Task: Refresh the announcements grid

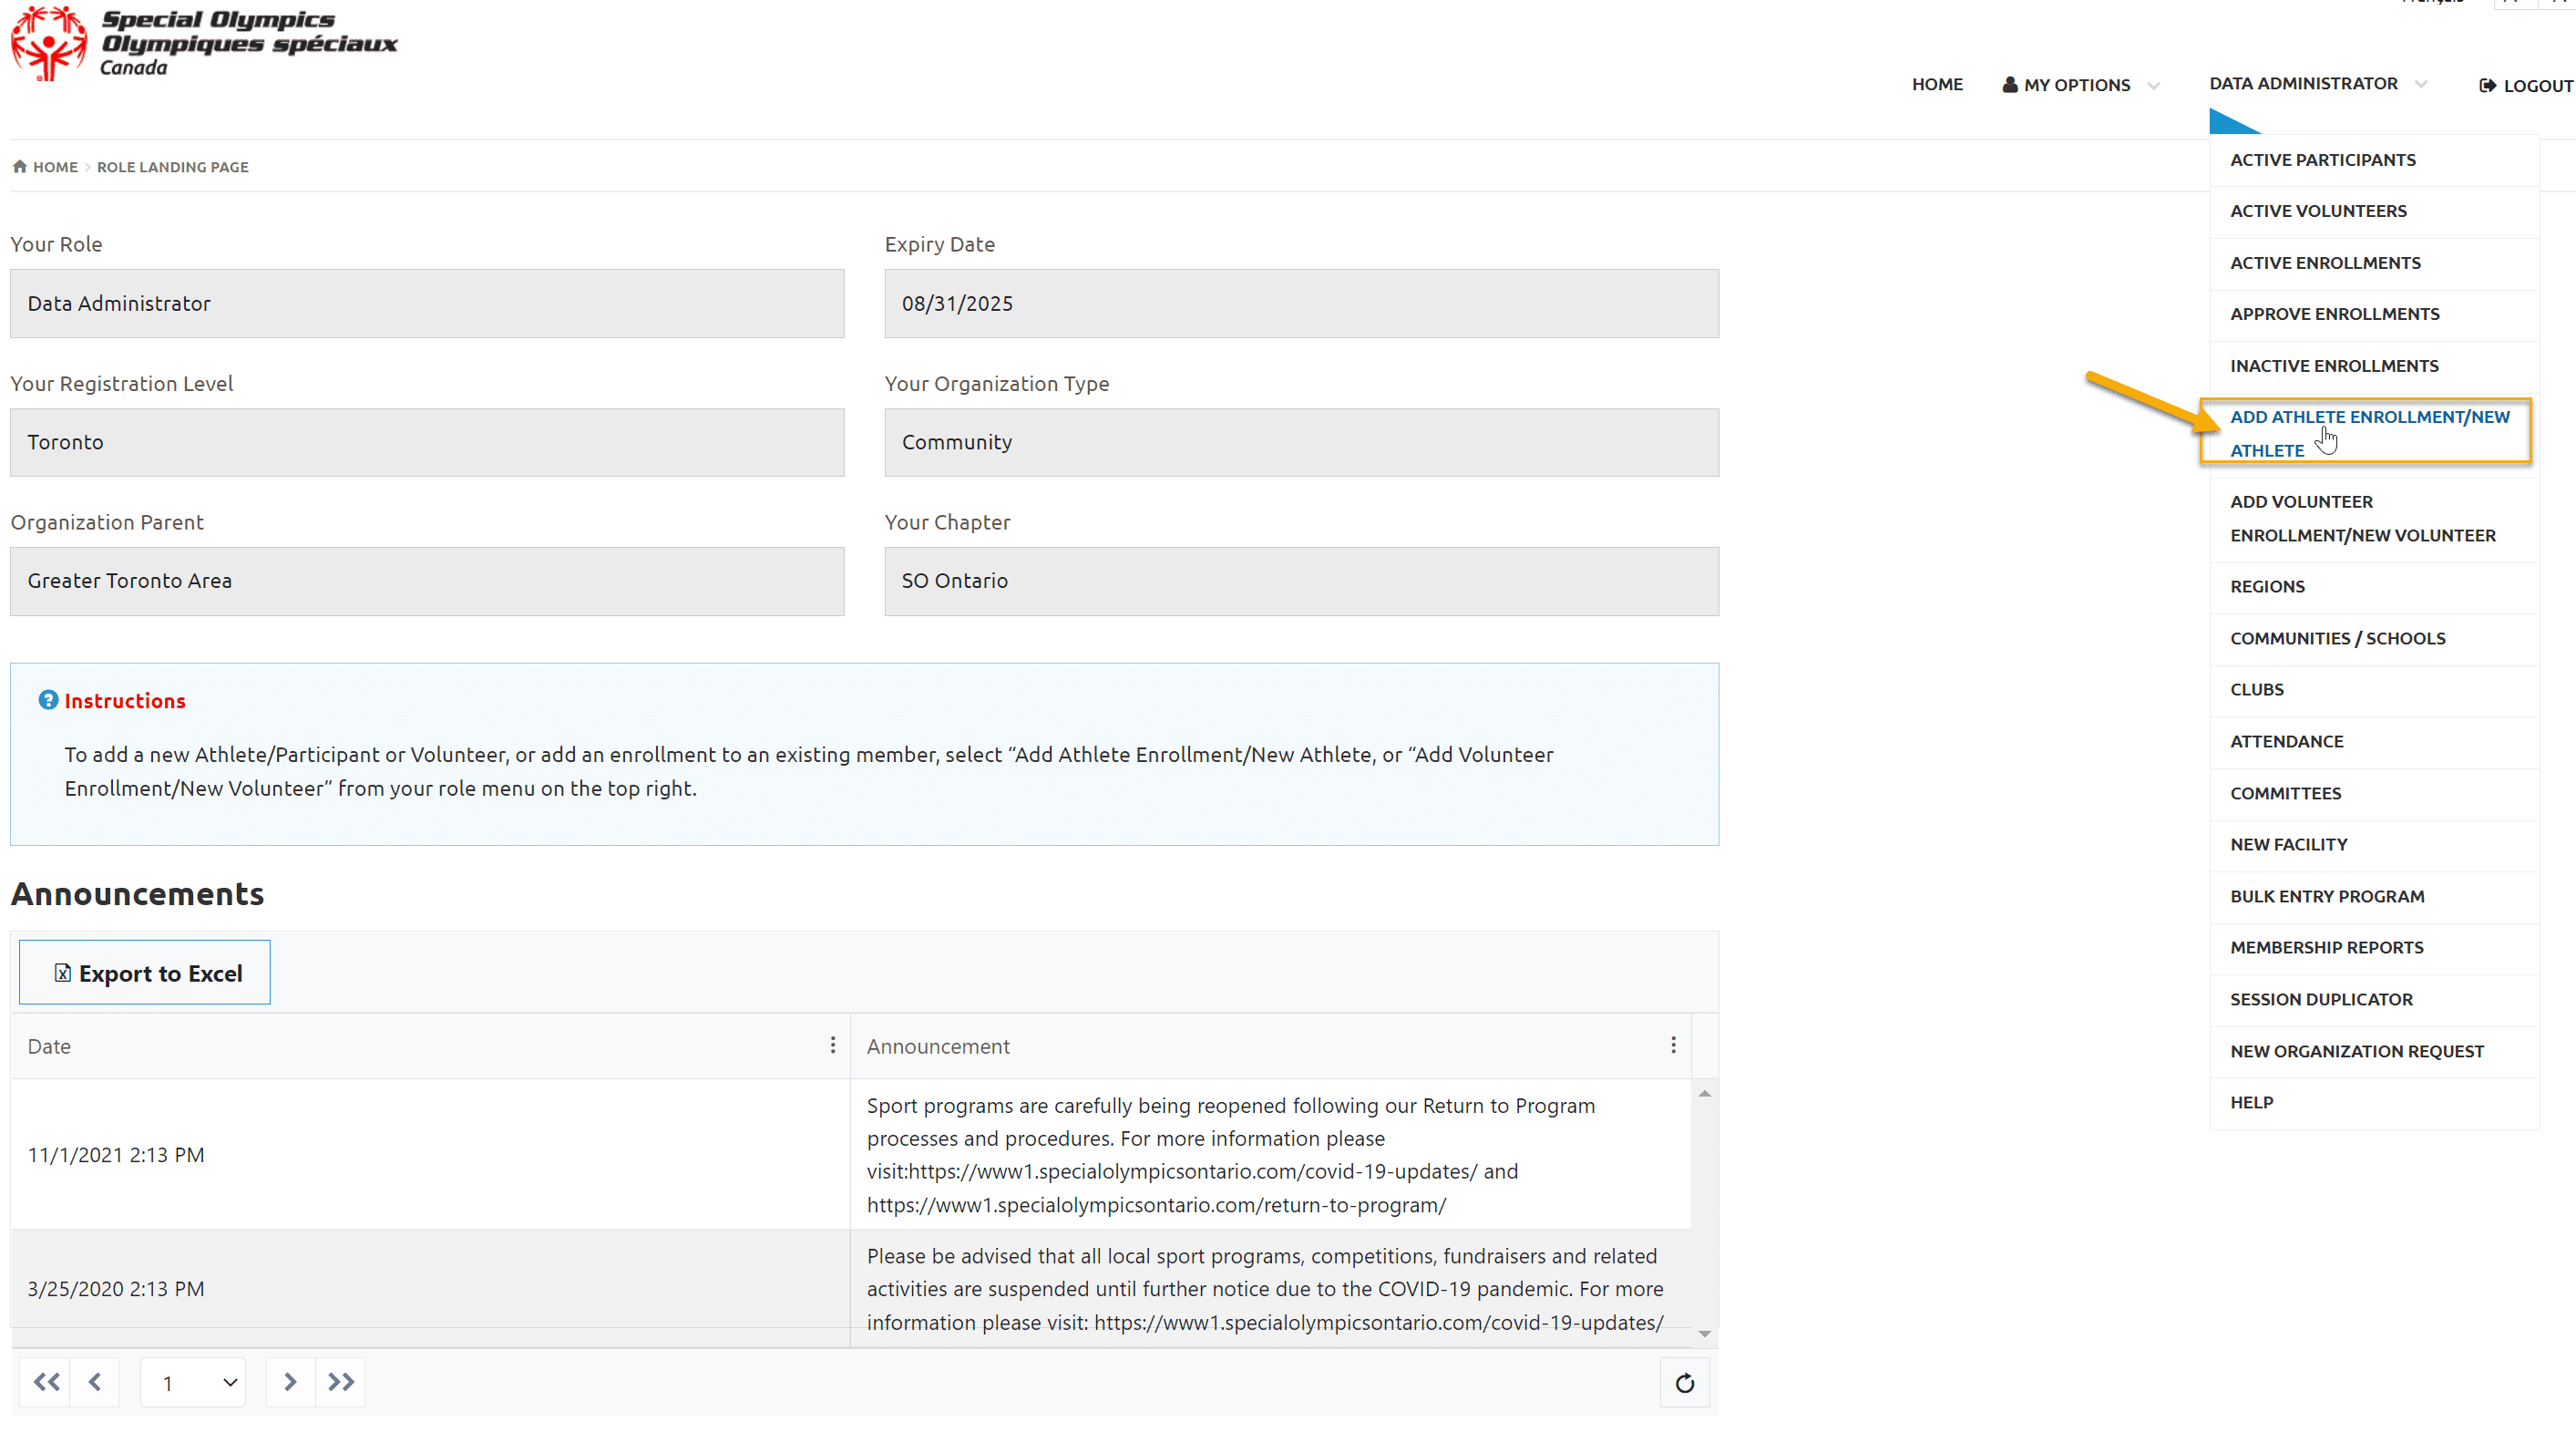Action: tap(1685, 1383)
